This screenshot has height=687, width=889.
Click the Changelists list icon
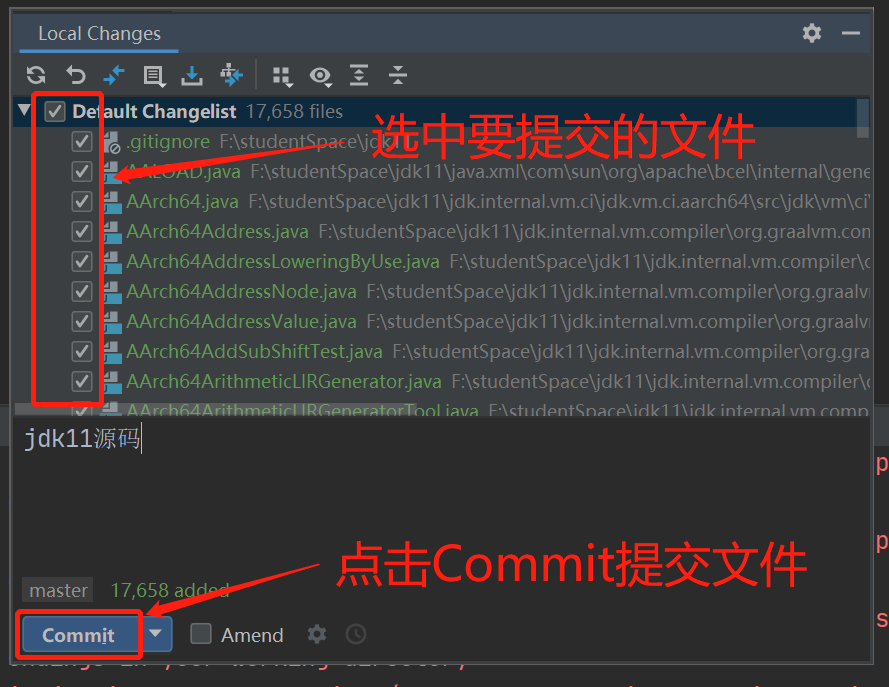coord(154,76)
